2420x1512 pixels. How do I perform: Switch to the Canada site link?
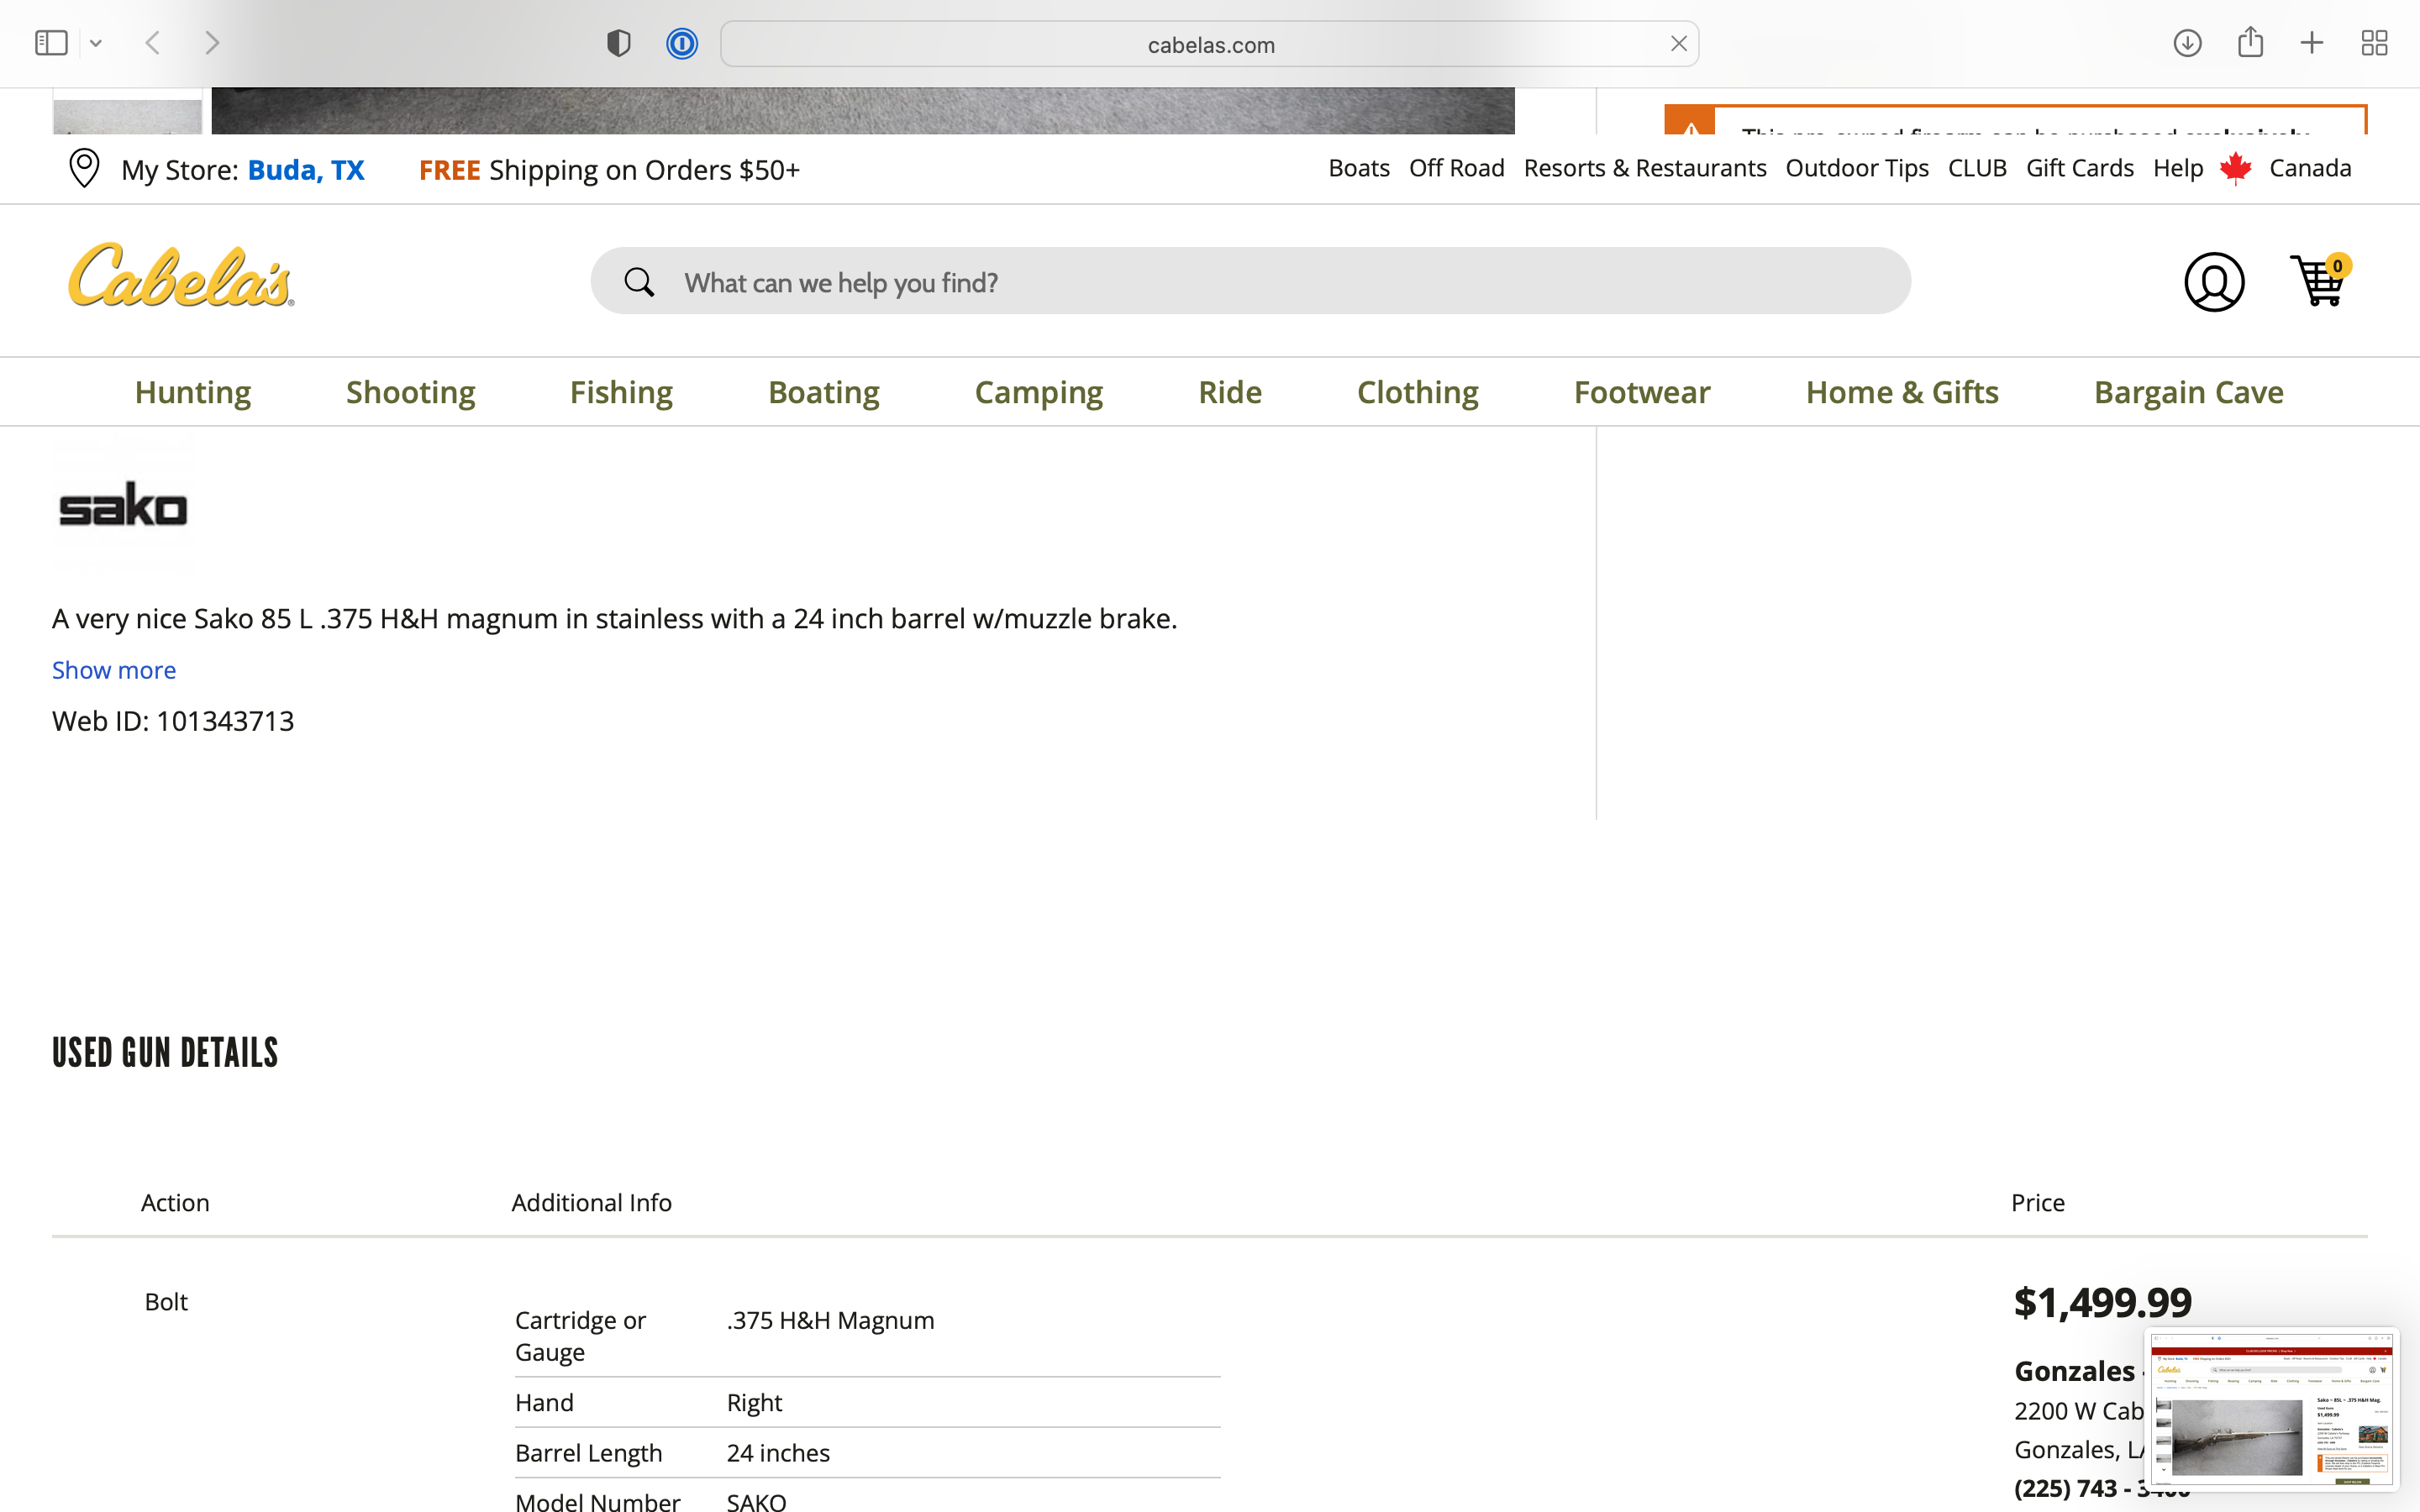[2310, 168]
